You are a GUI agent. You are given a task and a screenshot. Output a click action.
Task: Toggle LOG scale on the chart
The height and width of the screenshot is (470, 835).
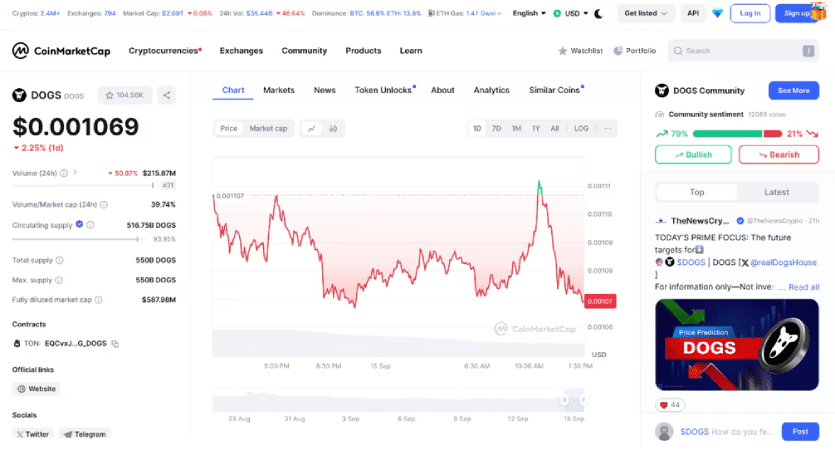click(581, 128)
